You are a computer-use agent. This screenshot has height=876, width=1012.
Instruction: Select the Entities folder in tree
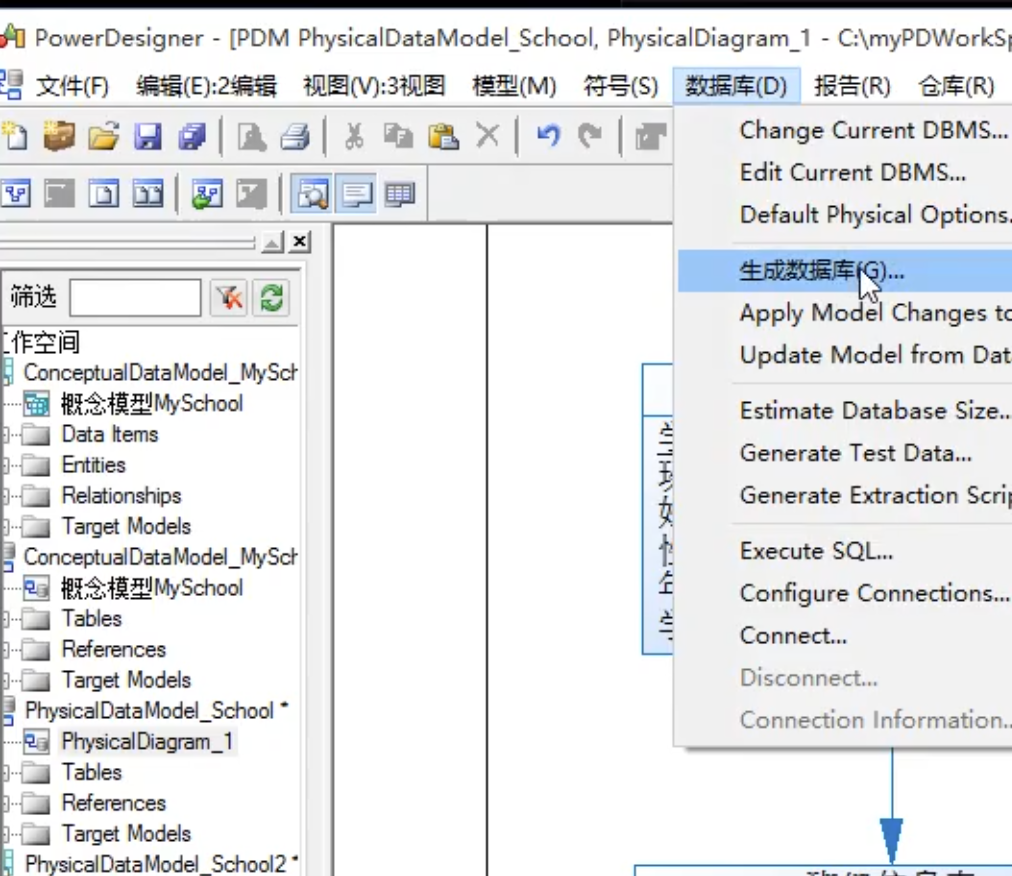(x=94, y=465)
